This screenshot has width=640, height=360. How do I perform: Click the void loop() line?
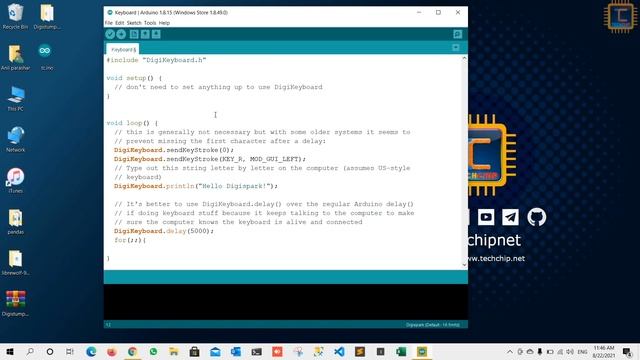pos(132,123)
